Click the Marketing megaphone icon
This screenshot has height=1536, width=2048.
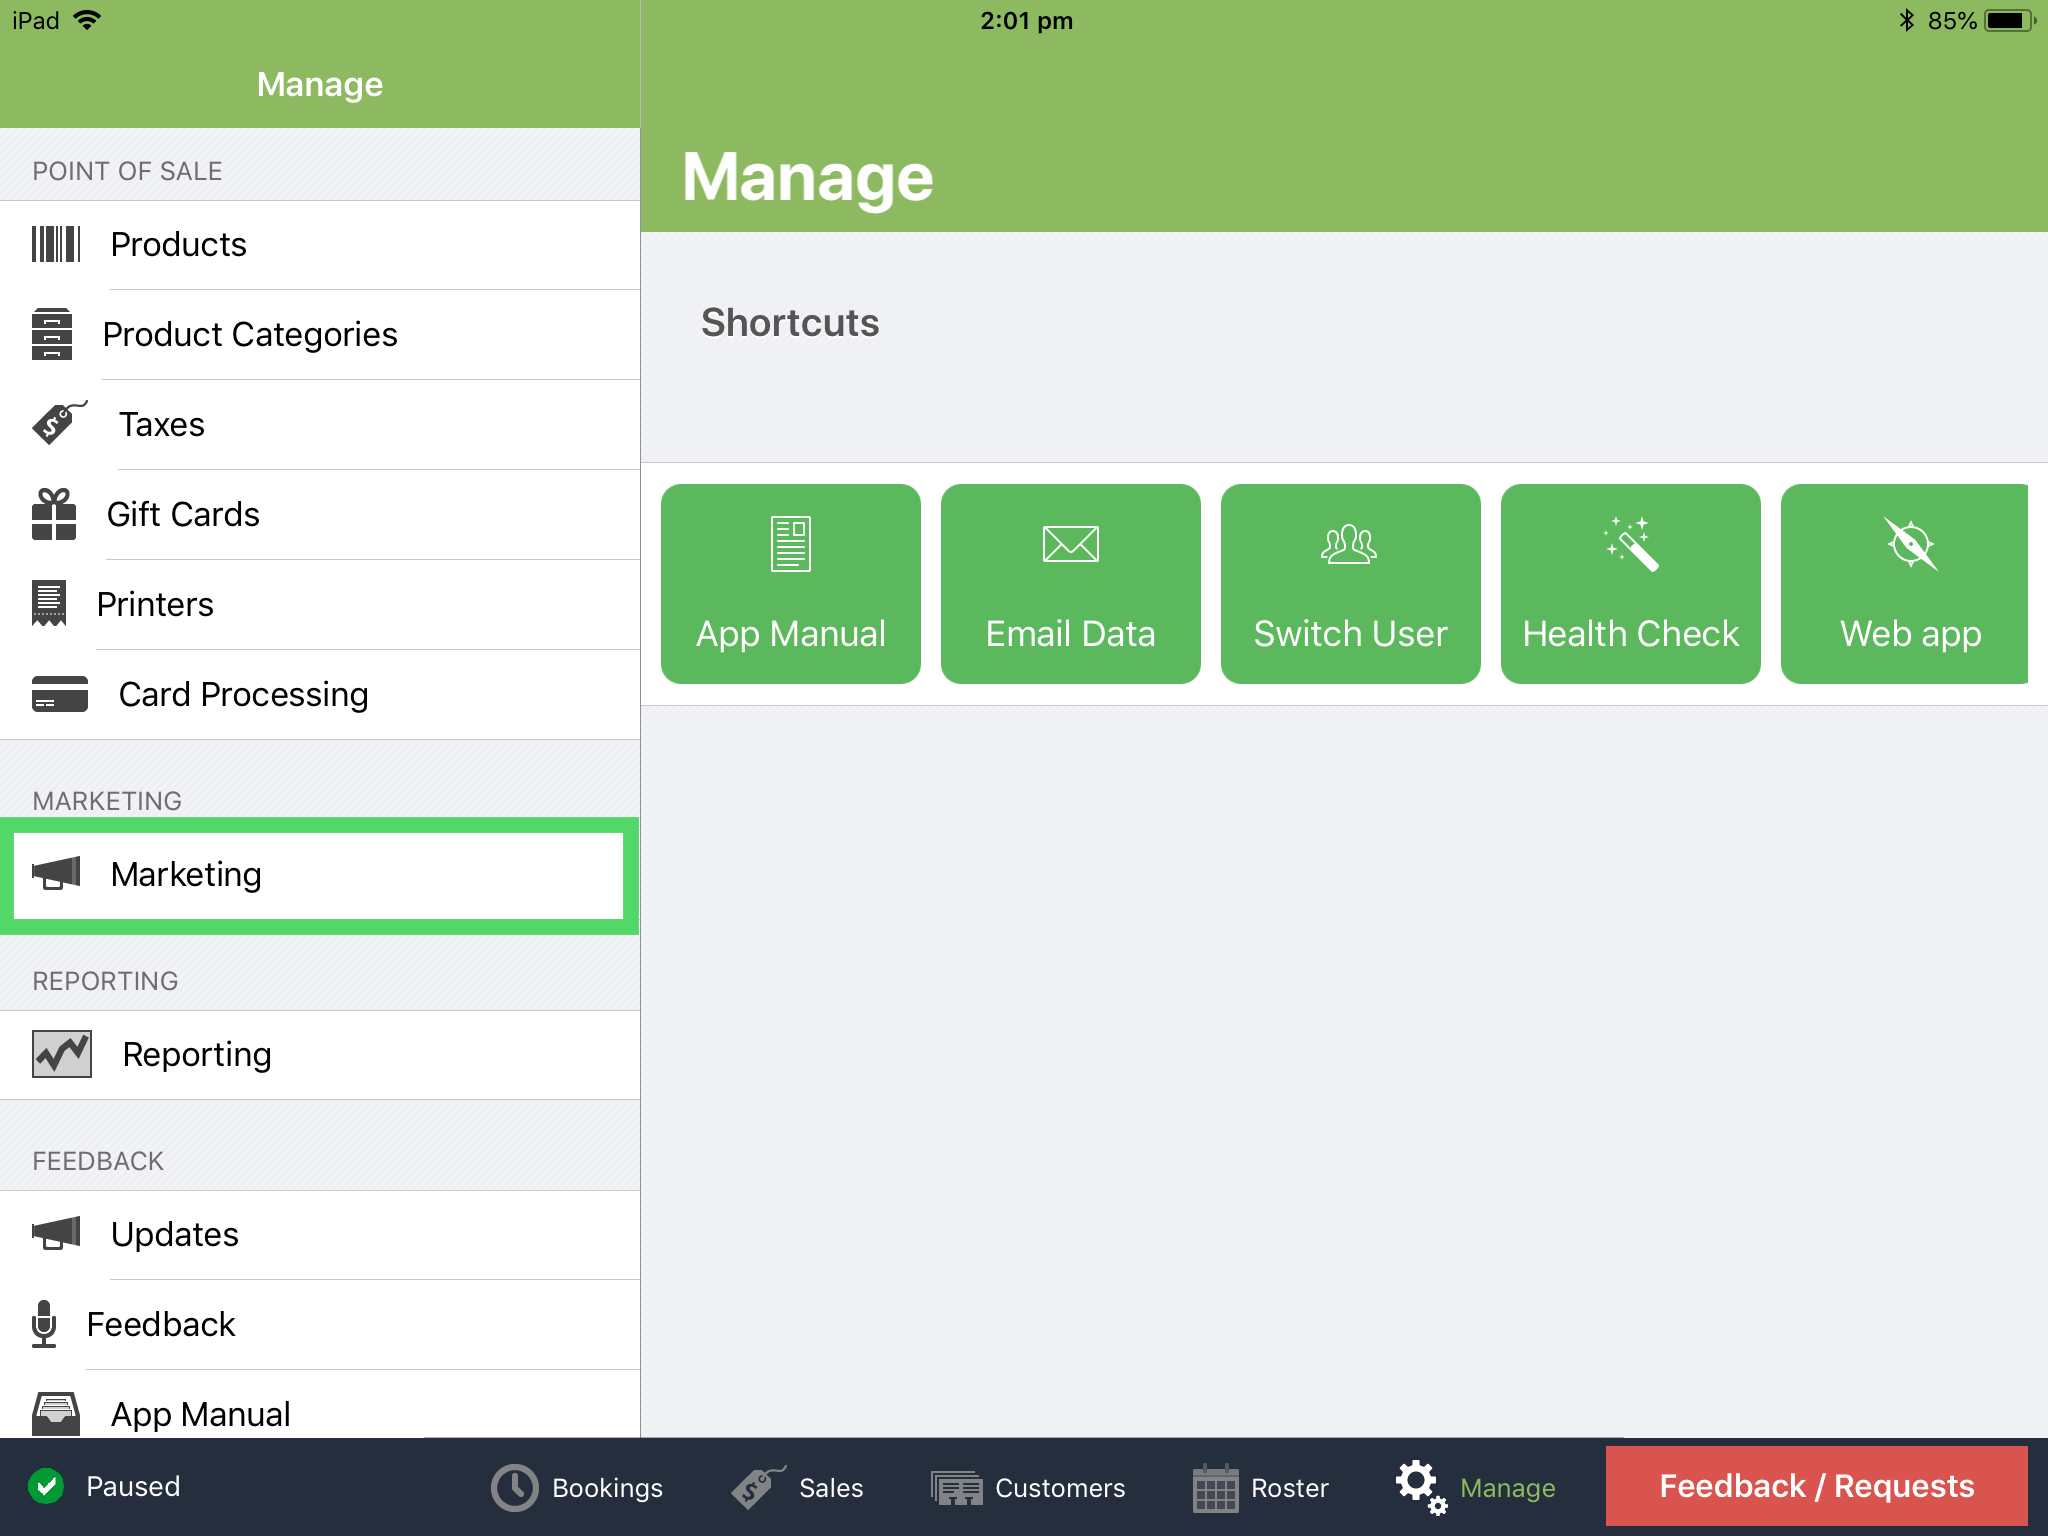tap(56, 873)
